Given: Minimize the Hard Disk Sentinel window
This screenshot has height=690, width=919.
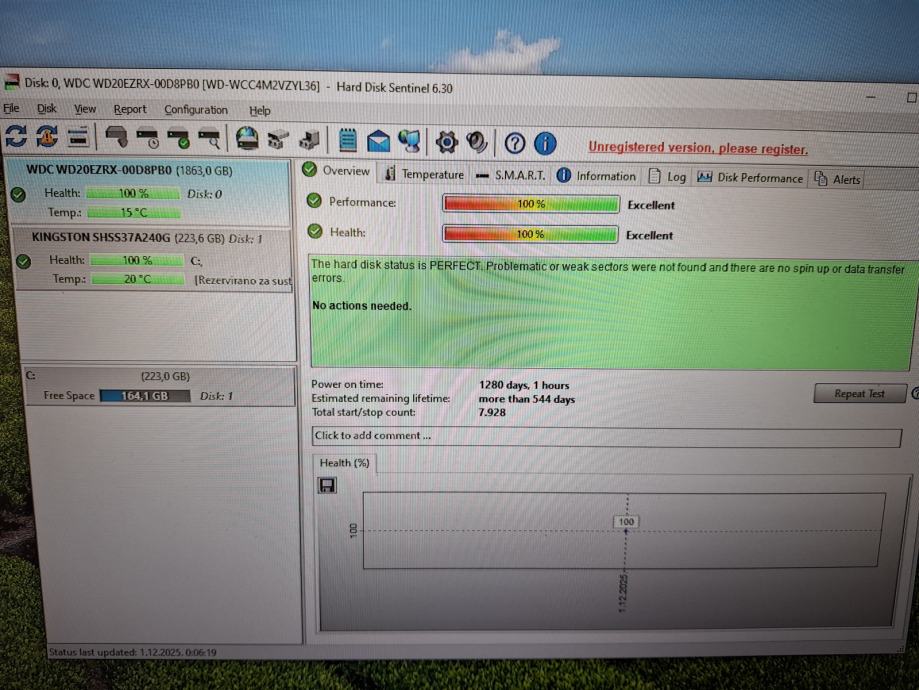Looking at the screenshot, I should click(x=871, y=97).
